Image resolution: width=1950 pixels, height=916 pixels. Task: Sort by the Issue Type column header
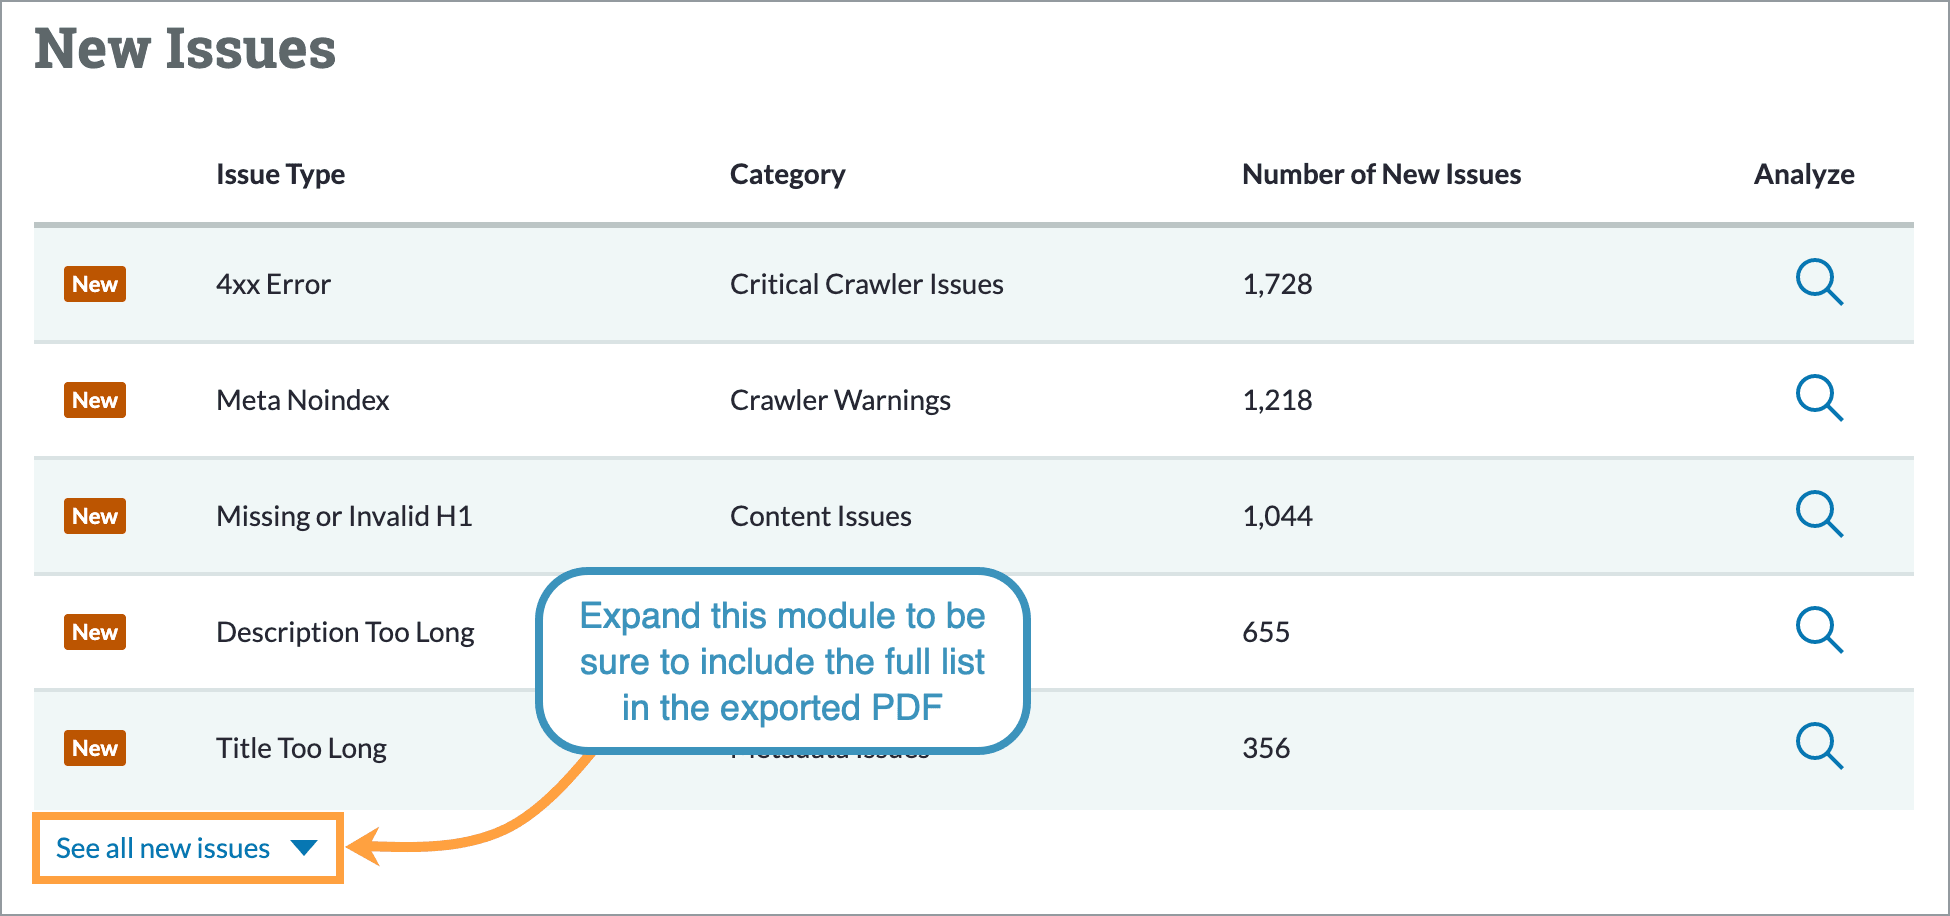[x=281, y=174]
